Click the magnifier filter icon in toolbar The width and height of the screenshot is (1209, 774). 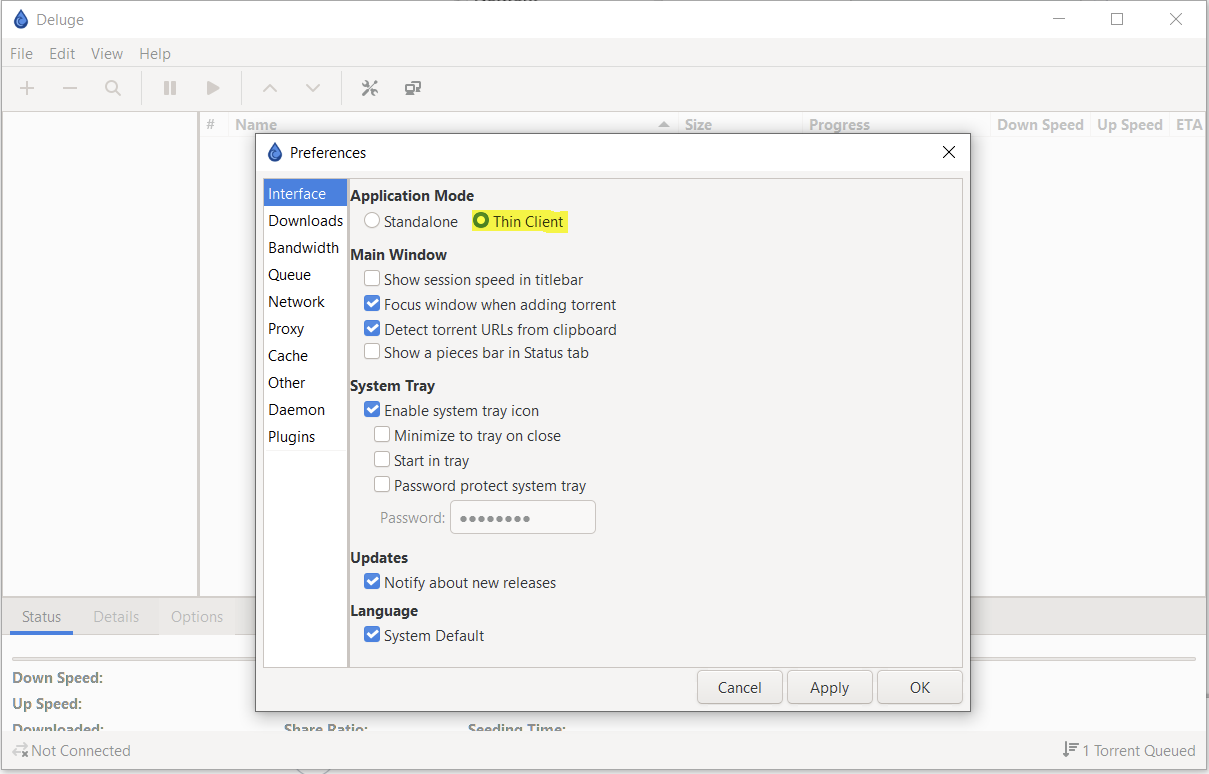click(113, 88)
